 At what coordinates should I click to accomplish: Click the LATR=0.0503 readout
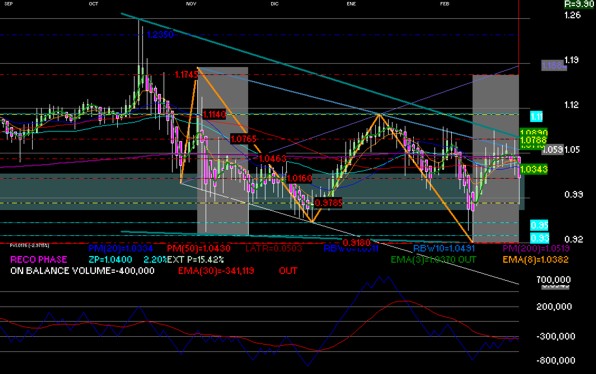click(x=273, y=249)
